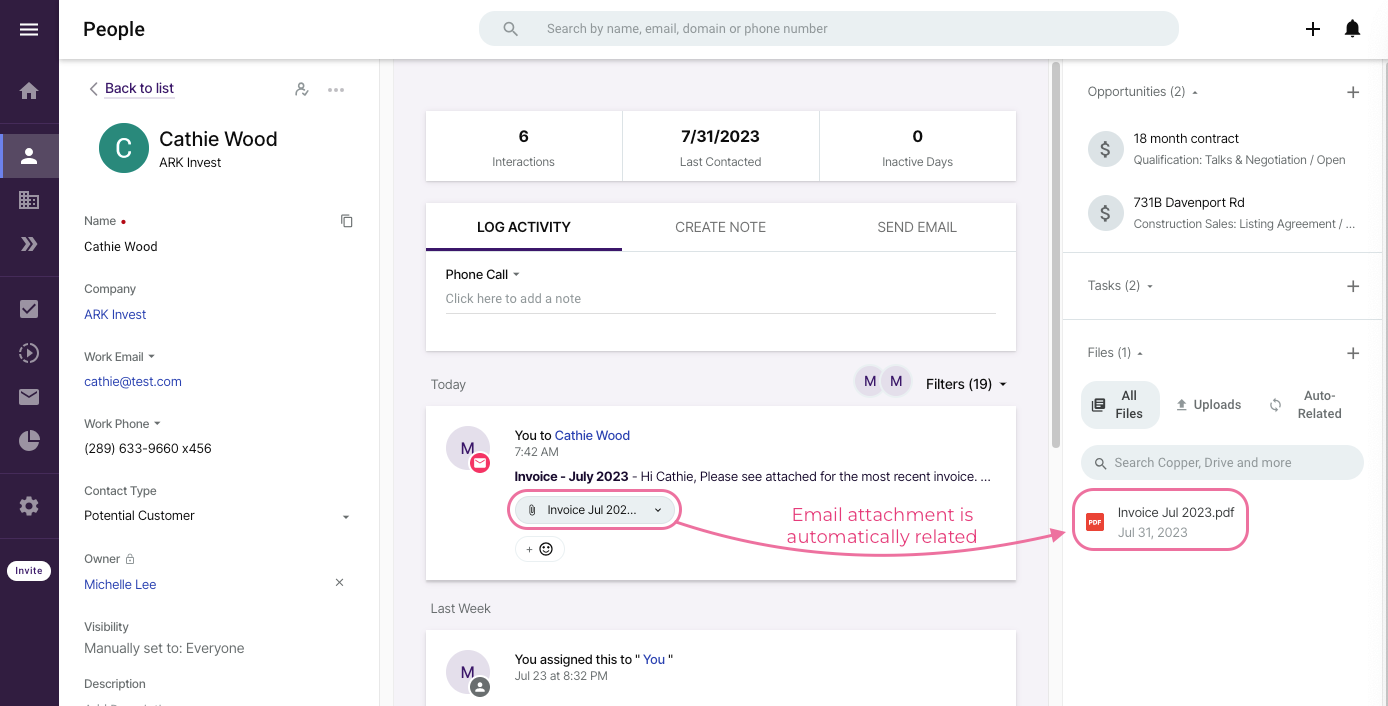Open Filters (19) dropdown
Image resolution: width=1388 pixels, height=706 pixels.
point(966,384)
